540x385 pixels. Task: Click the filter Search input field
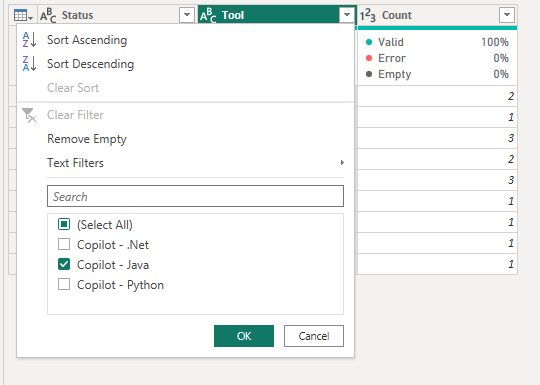(195, 196)
